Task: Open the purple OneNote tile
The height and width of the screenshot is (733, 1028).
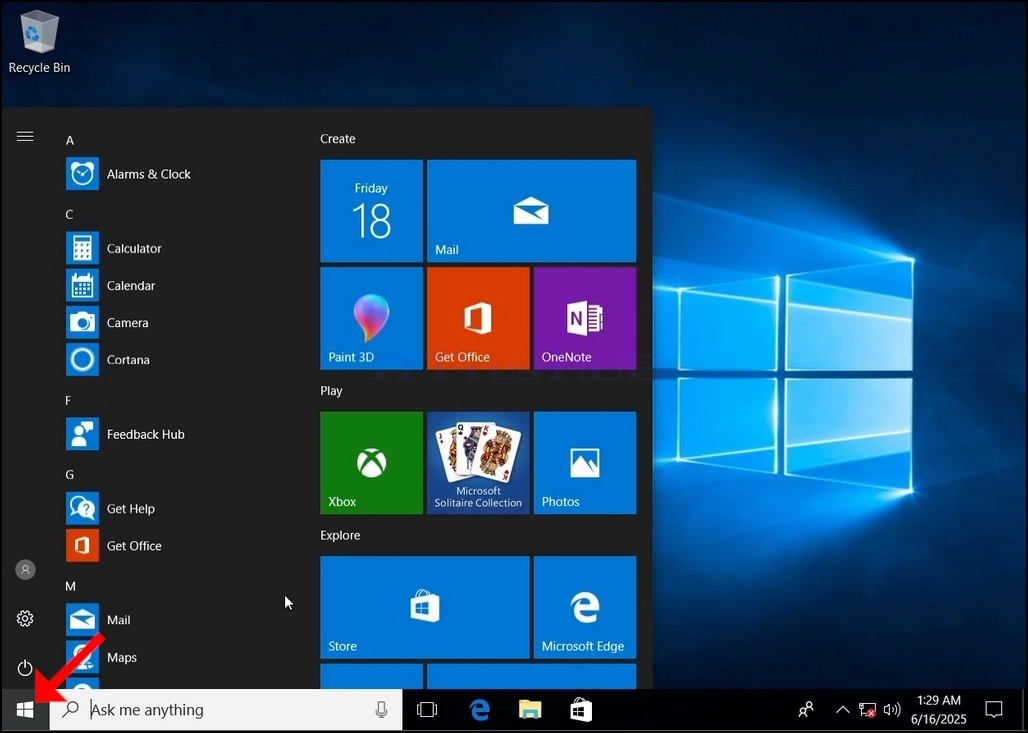Action: click(585, 318)
